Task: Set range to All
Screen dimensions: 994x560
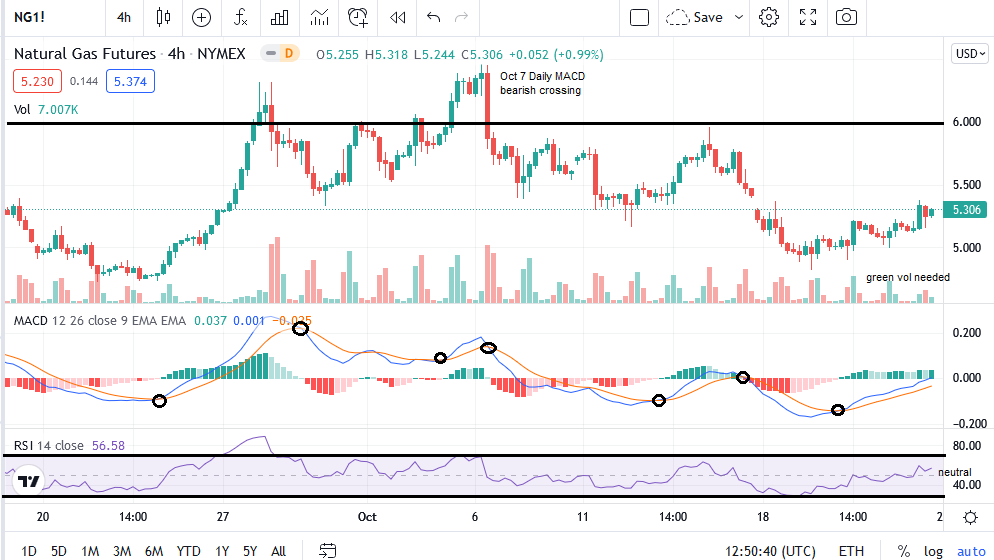Action: (x=278, y=550)
